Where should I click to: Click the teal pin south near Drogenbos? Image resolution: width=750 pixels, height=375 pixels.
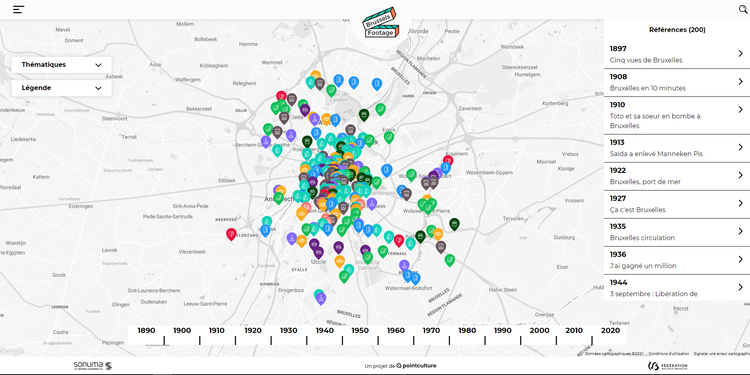coord(319,295)
